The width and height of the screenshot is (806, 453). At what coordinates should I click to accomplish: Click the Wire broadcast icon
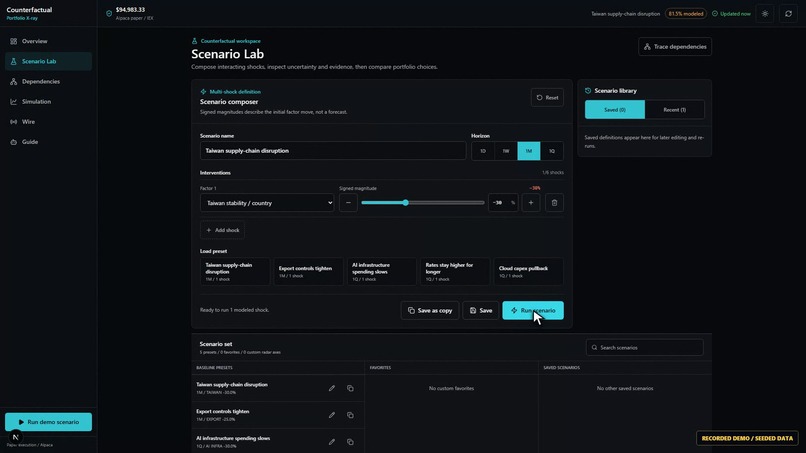click(x=13, y=122)
